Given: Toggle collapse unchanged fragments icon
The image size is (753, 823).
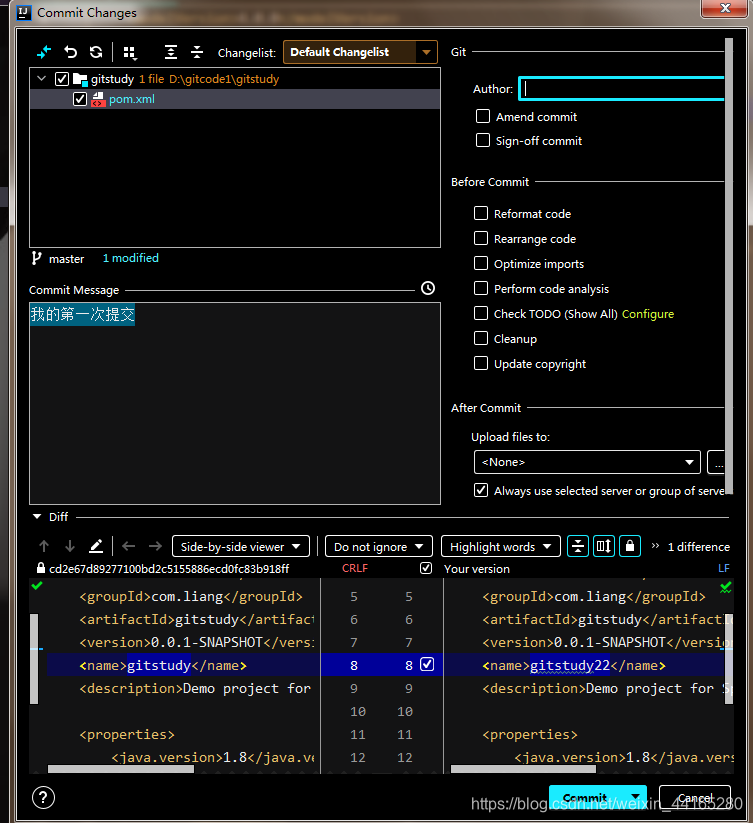Looking at the screenshot, I should pos(578,546).
